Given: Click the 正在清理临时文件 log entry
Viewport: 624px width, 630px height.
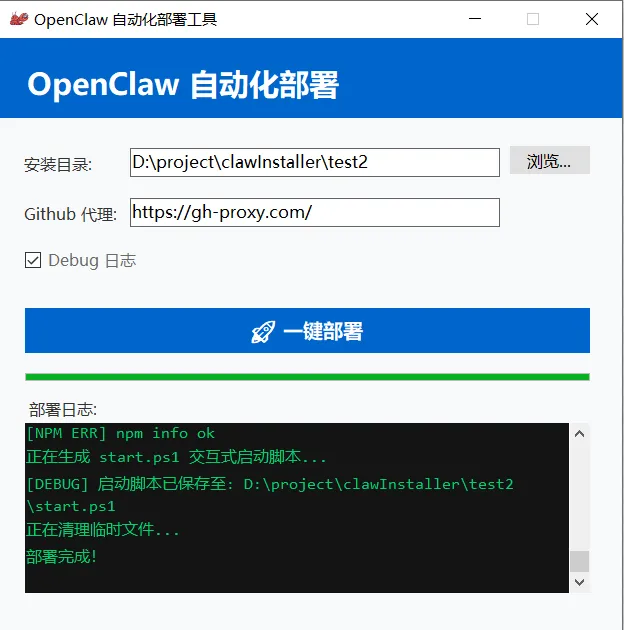Looking at the screenshot, I should (102, 530).
